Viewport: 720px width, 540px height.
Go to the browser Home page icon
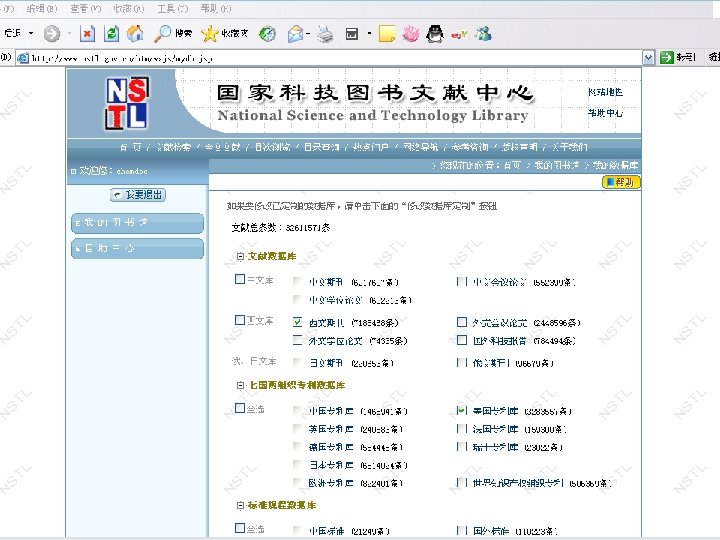(x=135, y=33)
